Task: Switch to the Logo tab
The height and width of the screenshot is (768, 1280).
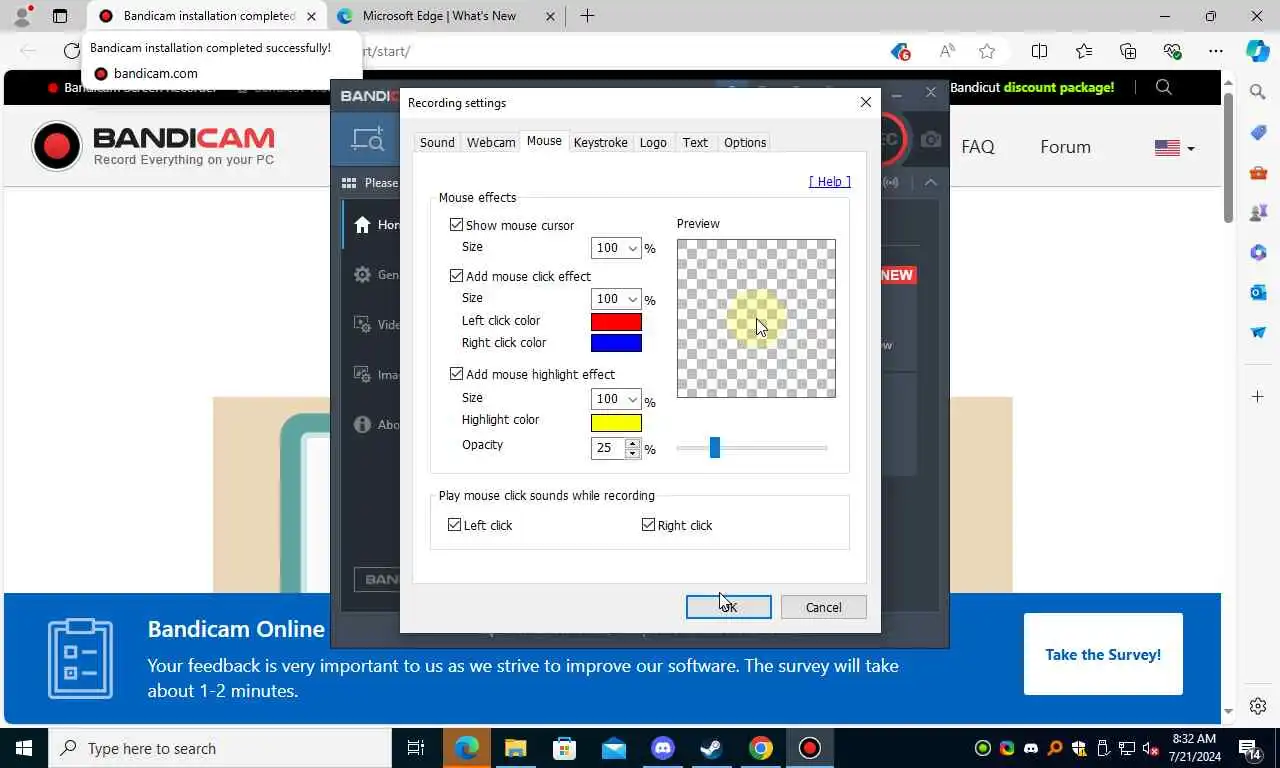Action: click(x=653, y=142)
